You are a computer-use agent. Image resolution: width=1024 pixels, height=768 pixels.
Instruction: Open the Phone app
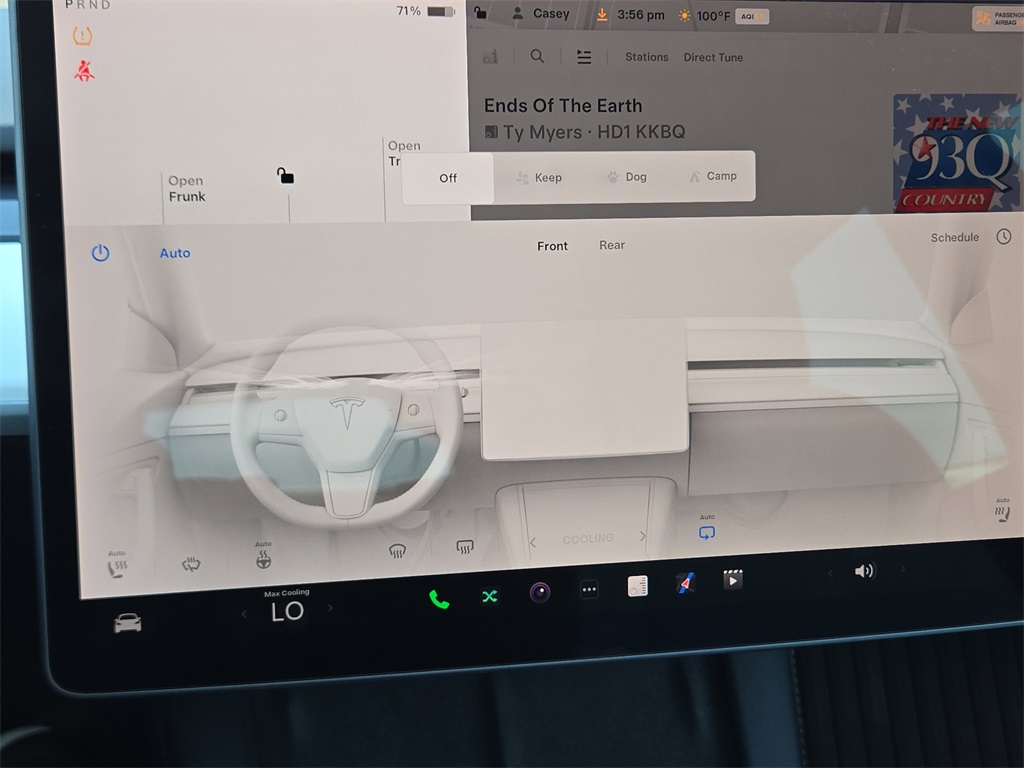point(439,599)
